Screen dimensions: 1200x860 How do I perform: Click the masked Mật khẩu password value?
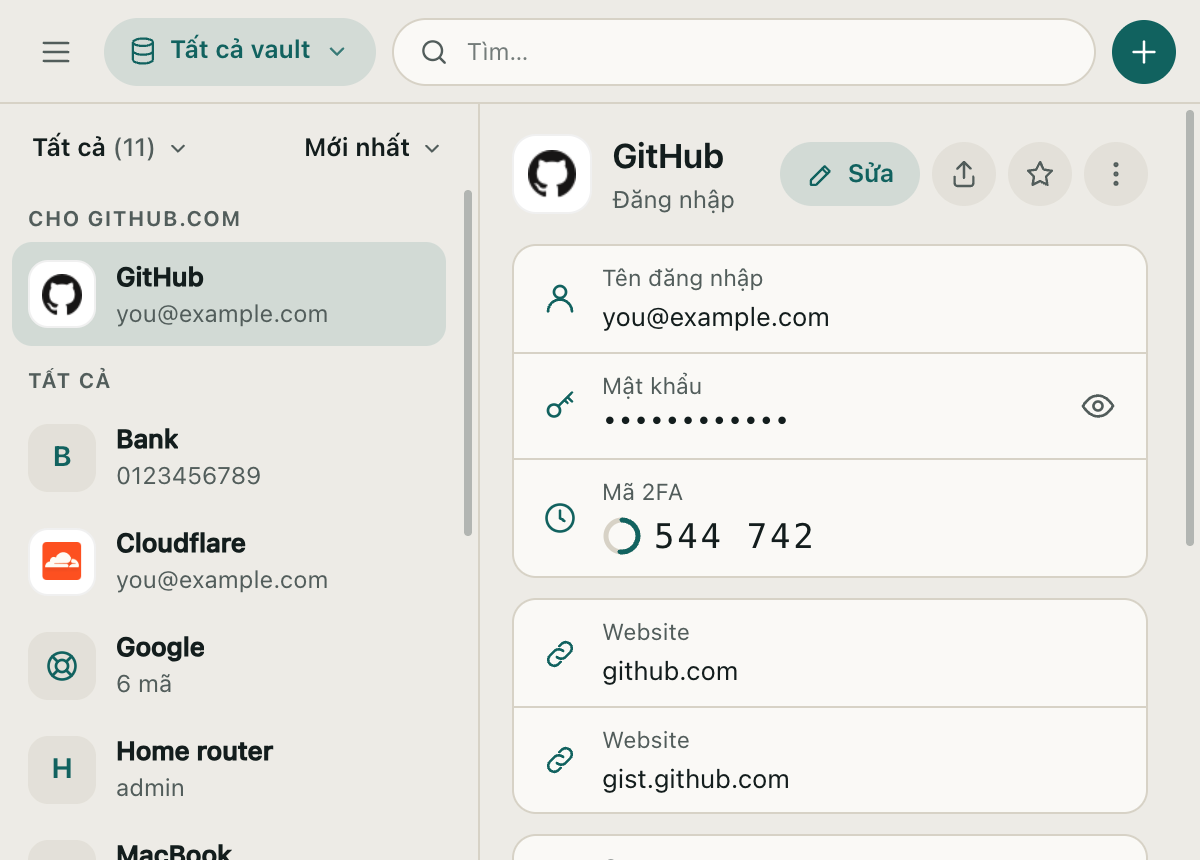pyautogui.click(x=696, y=420)
